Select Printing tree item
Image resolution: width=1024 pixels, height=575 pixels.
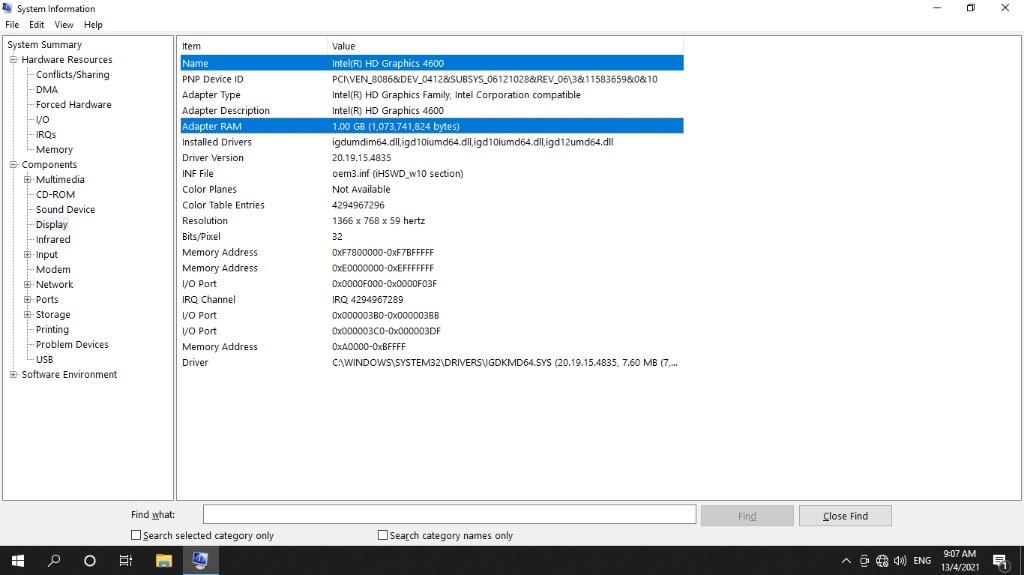pyautogui.click(x=52, y=330)
